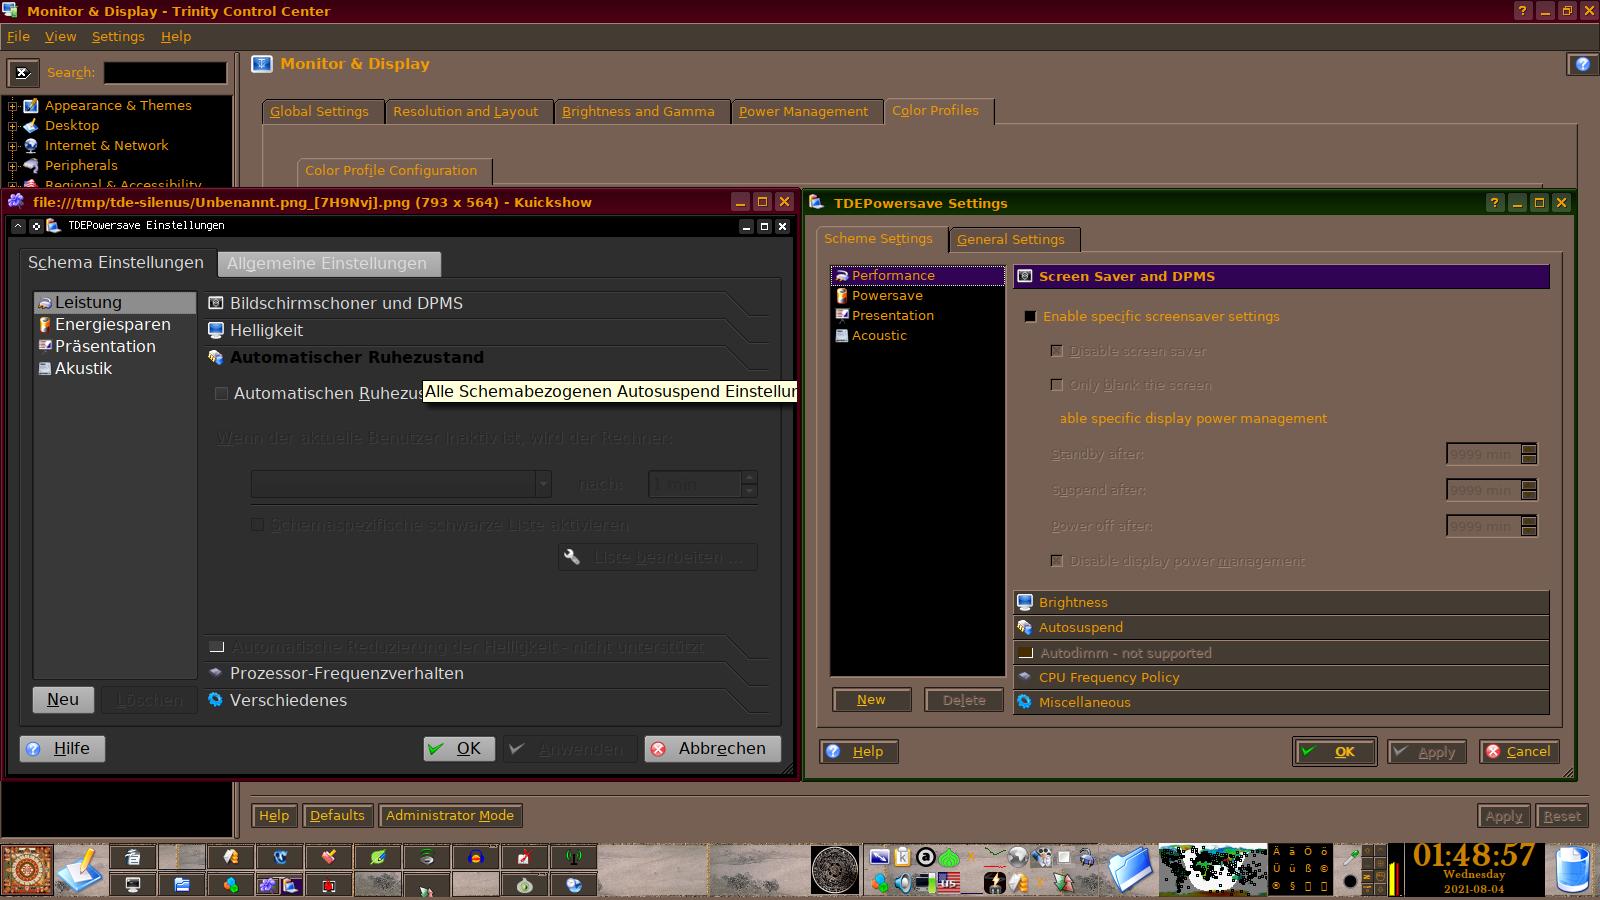
Task: Cancel the TDEPowersave Settings dialog
Action: tap(1518, 752)
